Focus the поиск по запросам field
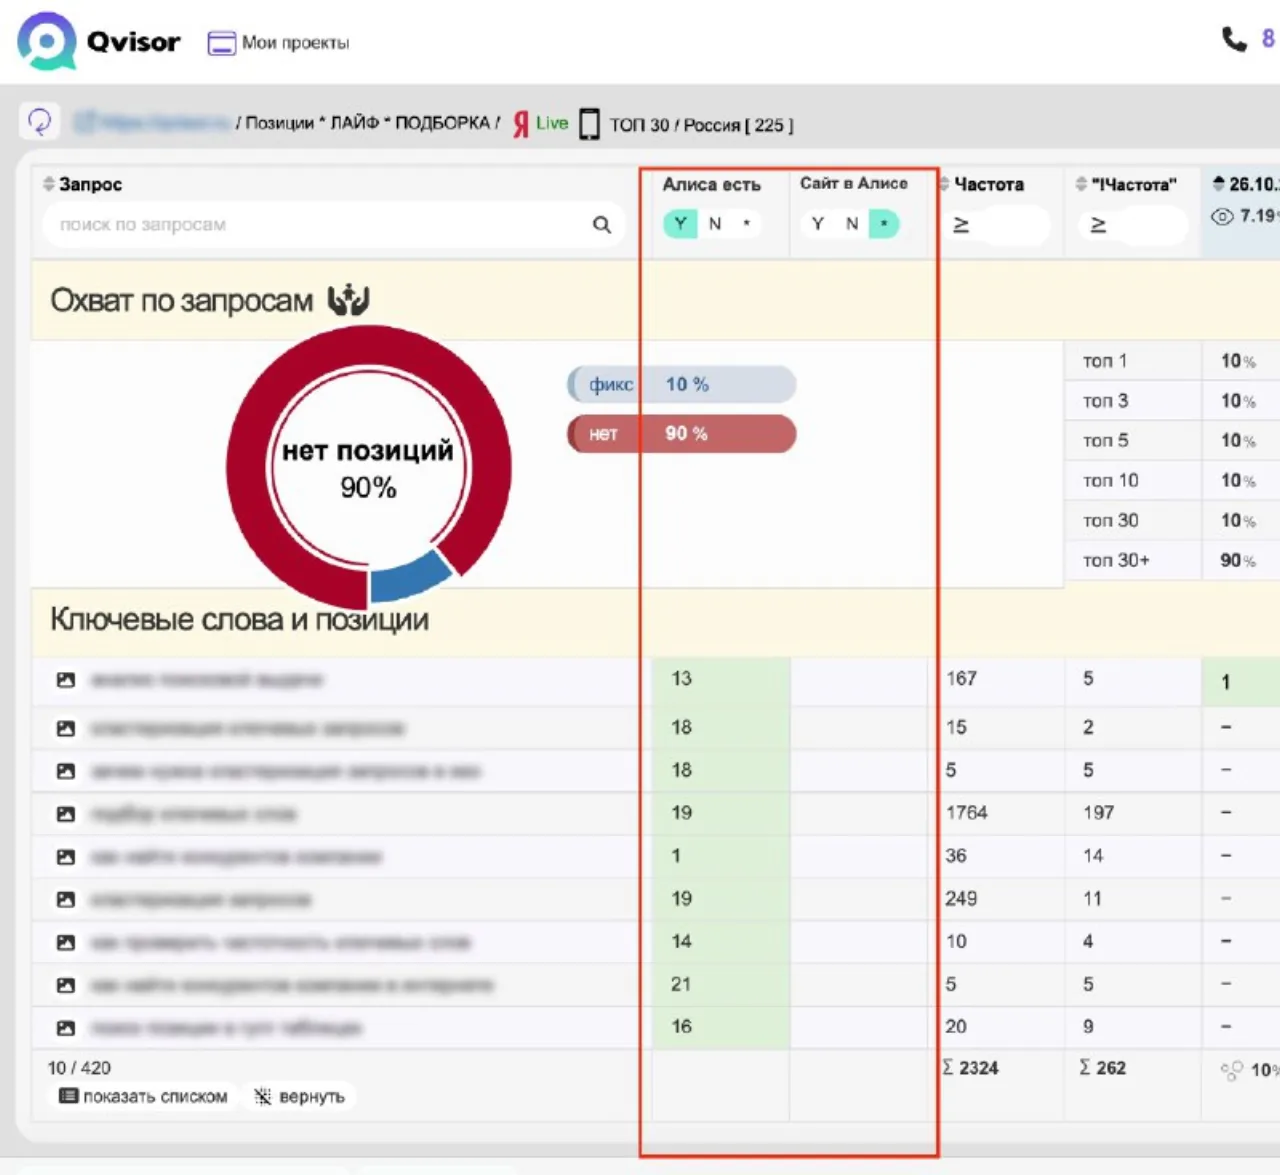The width and height of the screenshot is (1280, 1175). (333, 224)
